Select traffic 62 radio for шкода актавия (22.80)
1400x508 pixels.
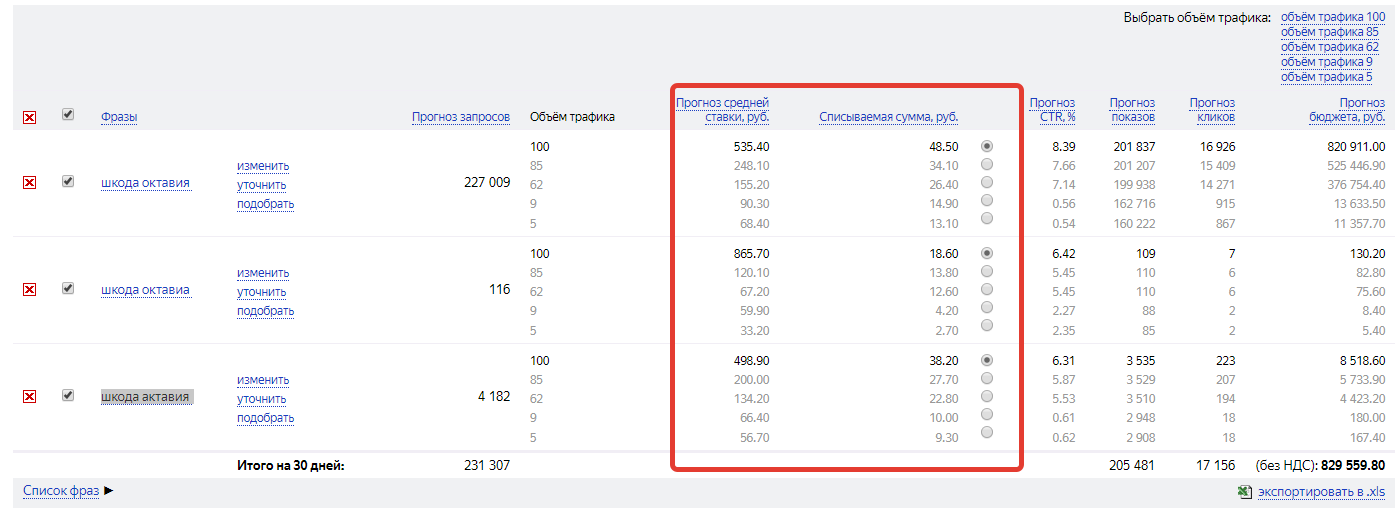(987, 396)
